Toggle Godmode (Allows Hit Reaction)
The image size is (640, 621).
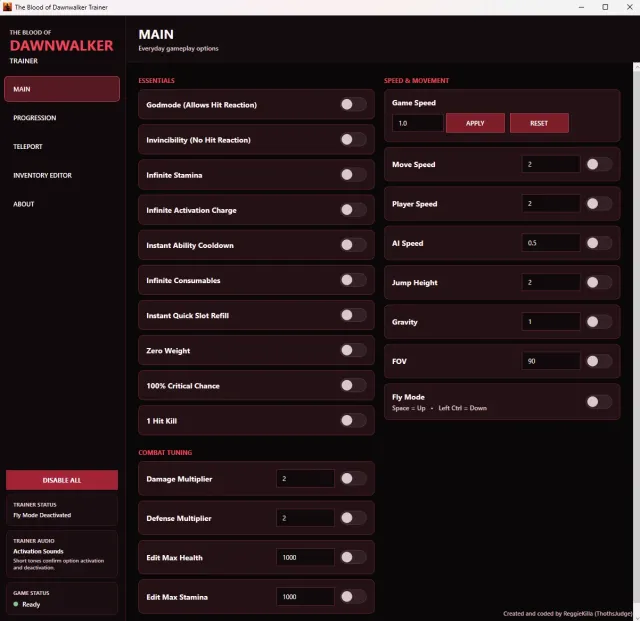point(353,105)
